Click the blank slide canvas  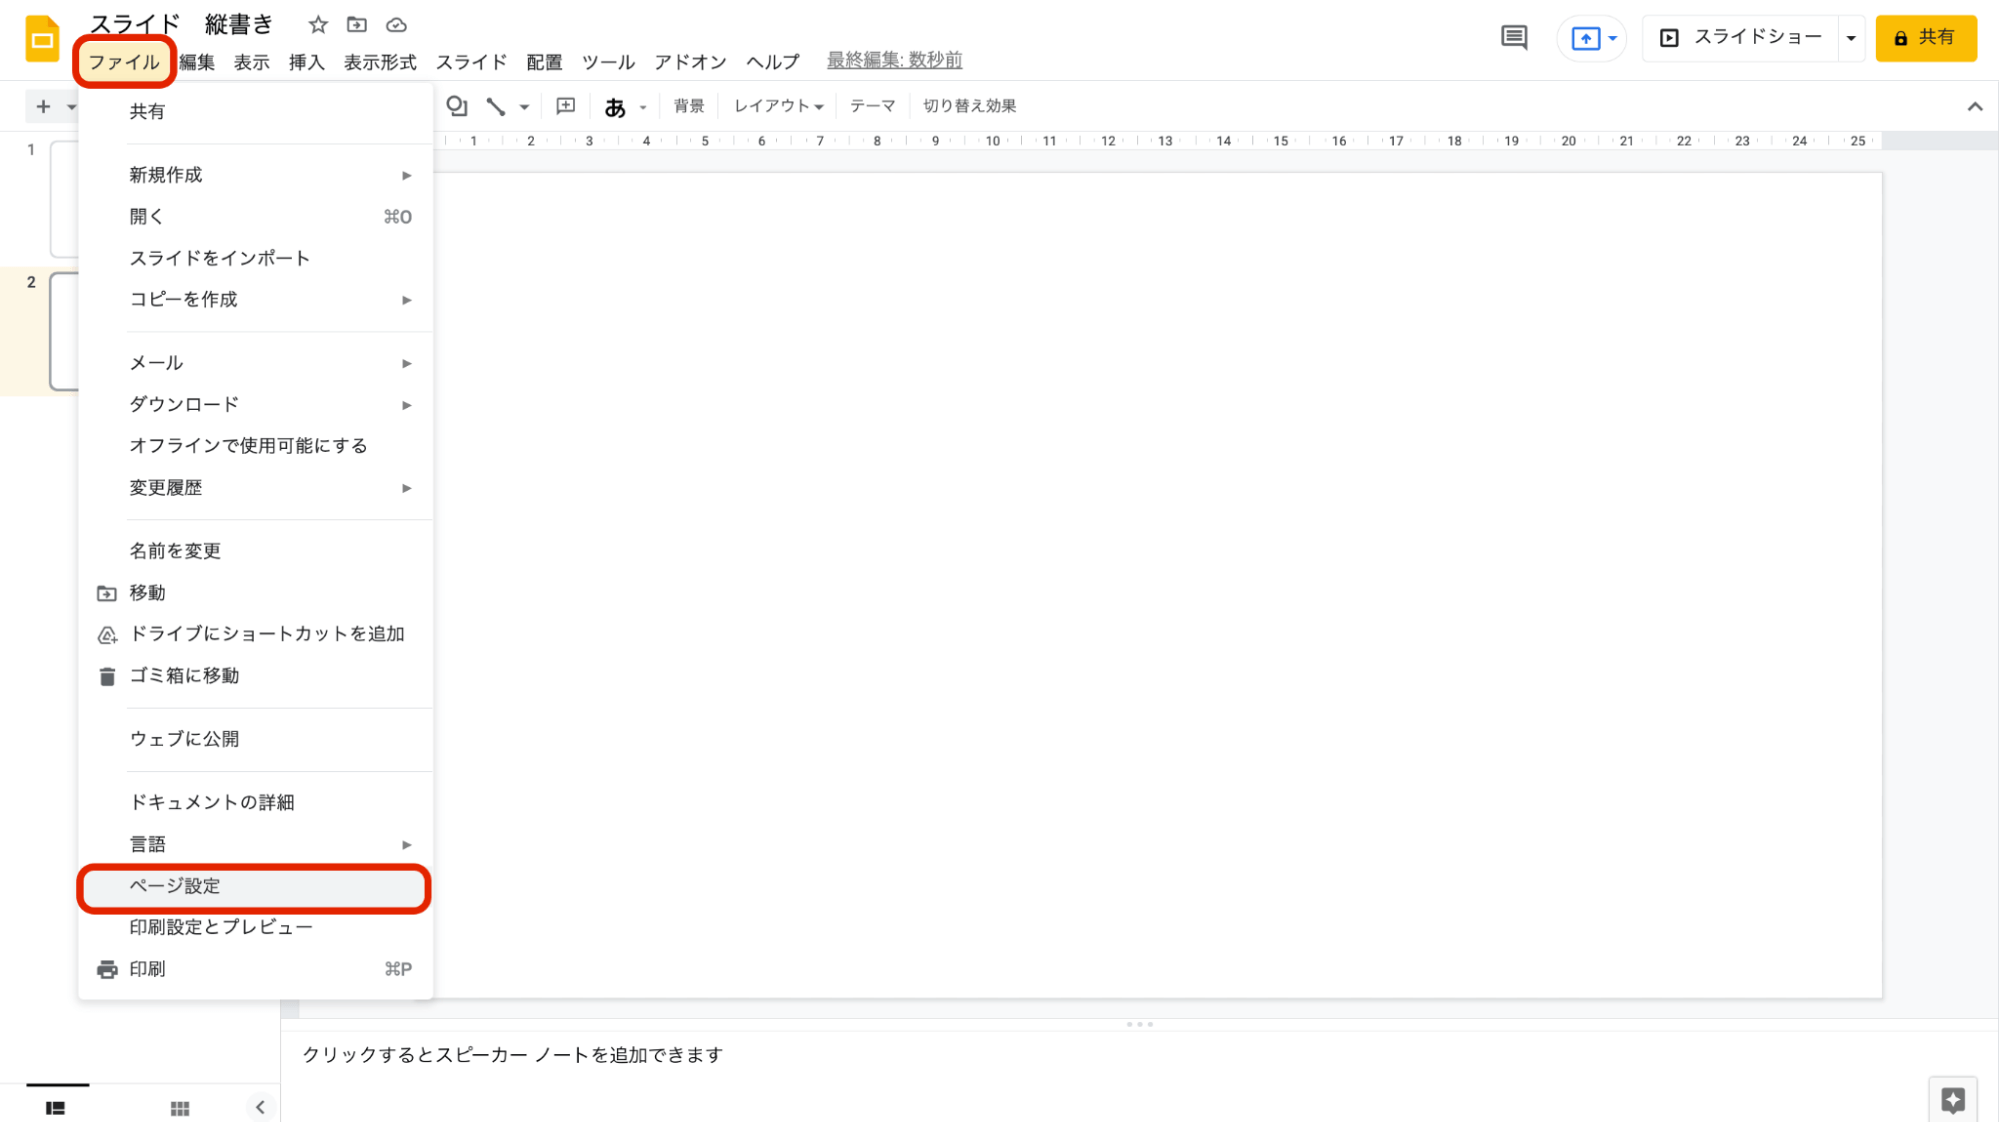(1158, 585)
